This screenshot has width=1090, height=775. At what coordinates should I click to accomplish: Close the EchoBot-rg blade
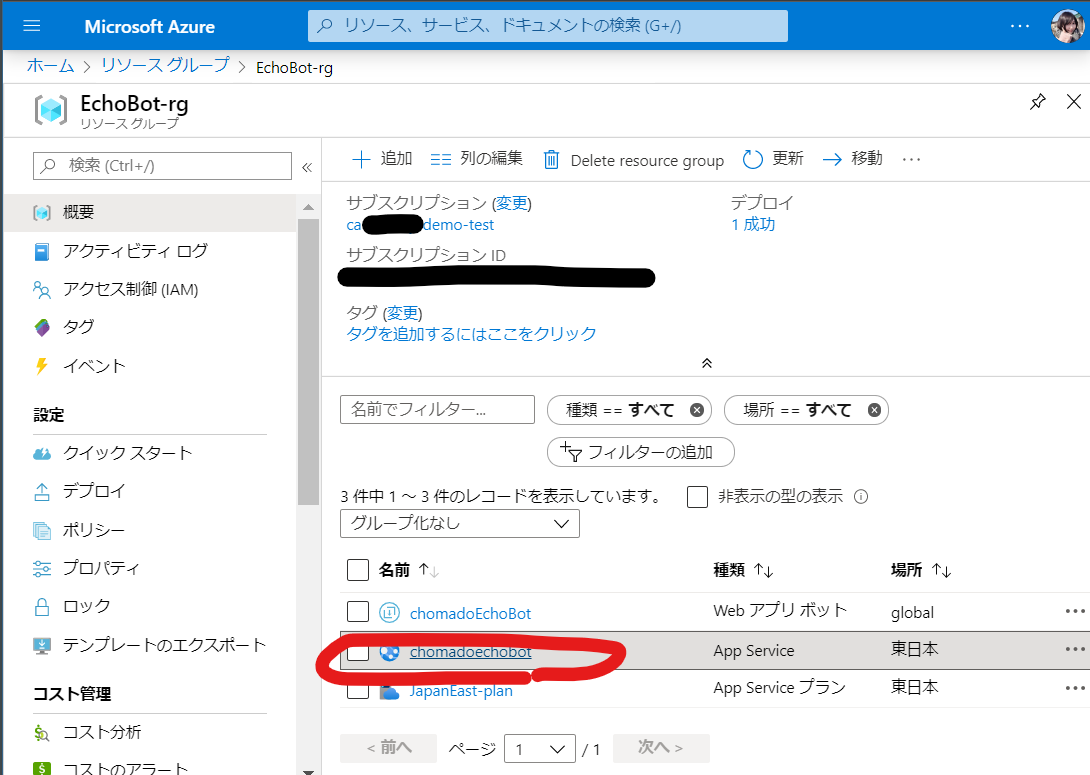pyautogui.click(x=1073, y=101)
